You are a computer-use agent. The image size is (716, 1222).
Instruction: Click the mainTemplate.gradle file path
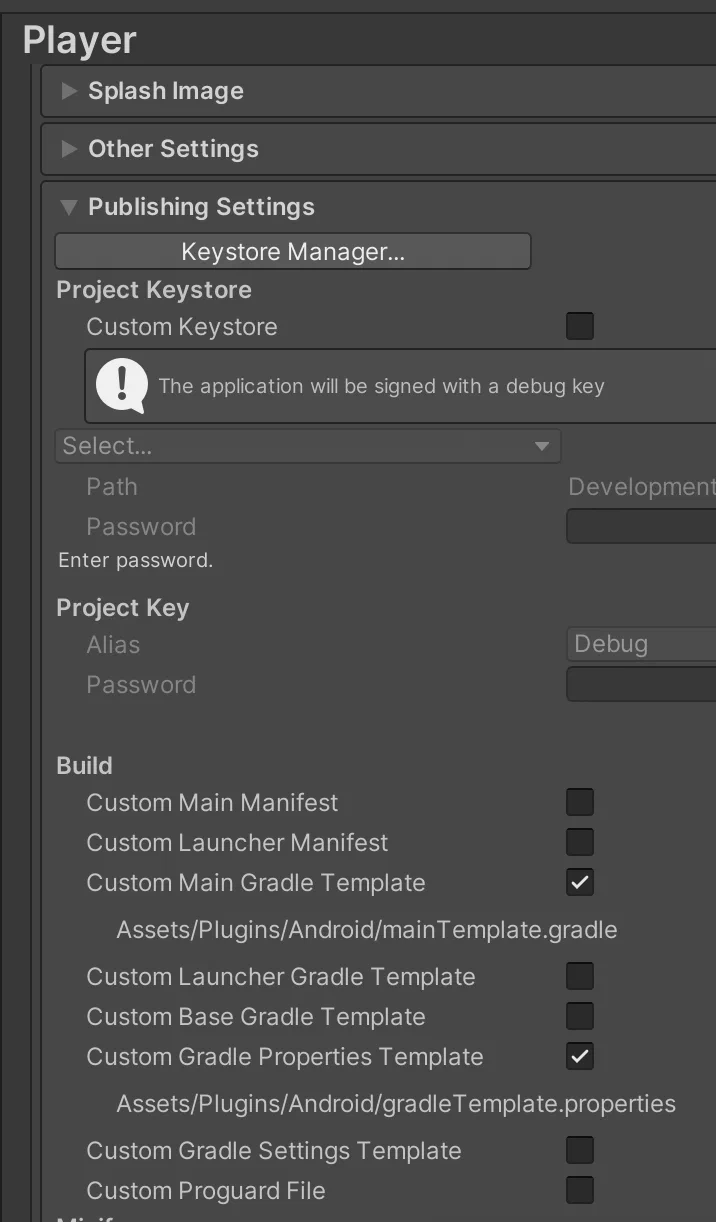click(366, 930)
